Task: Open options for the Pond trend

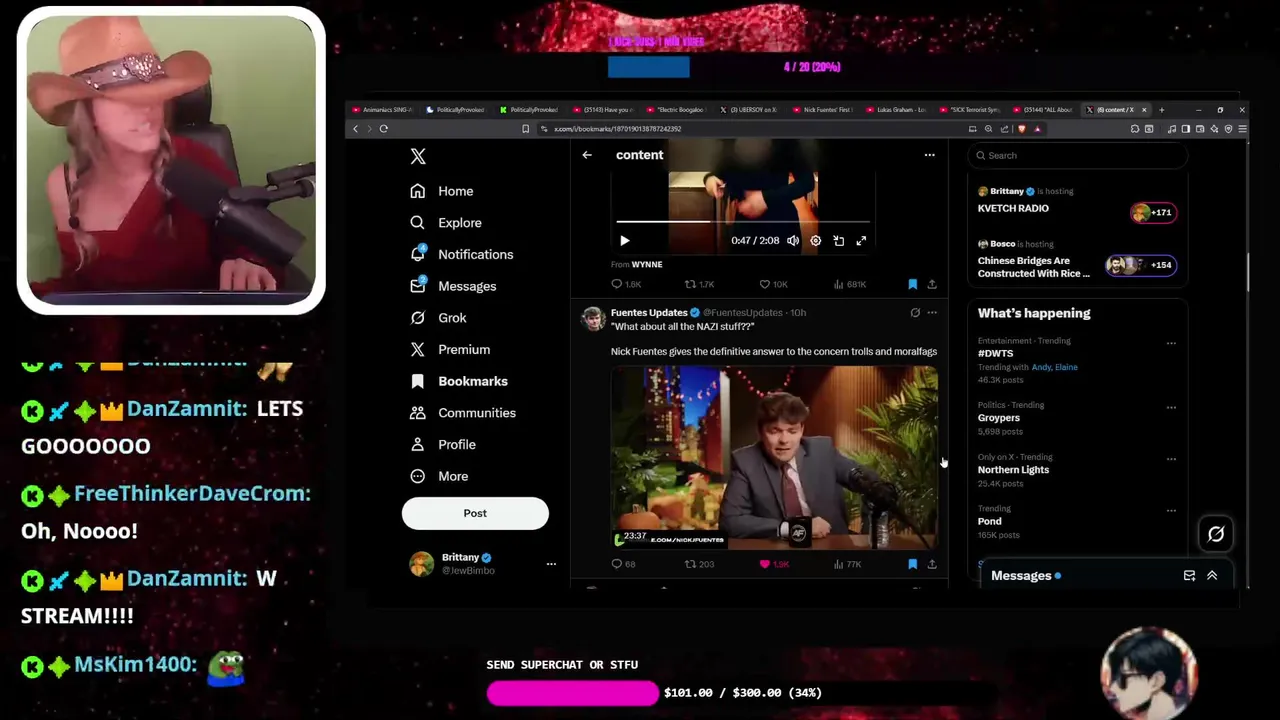Action: [1171, 511]
